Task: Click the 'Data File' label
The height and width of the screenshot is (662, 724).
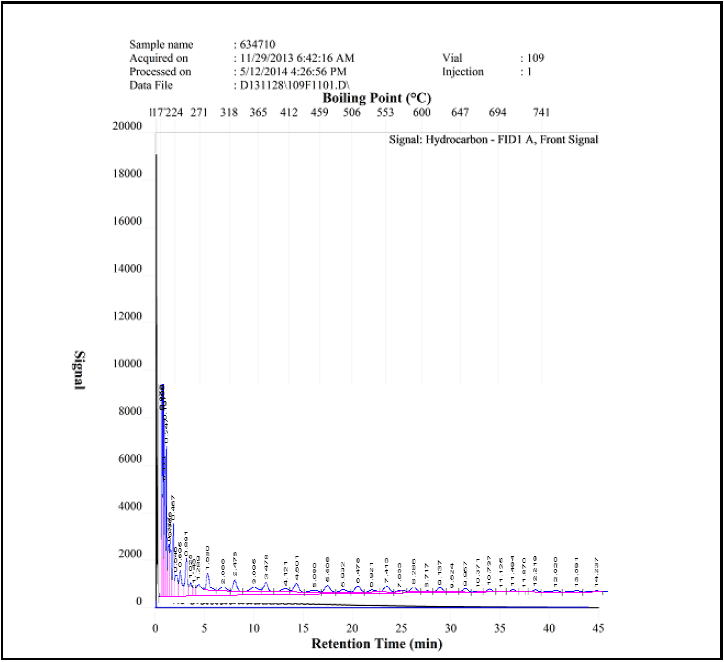Action: pyautogui.click(x=151, y=85)
